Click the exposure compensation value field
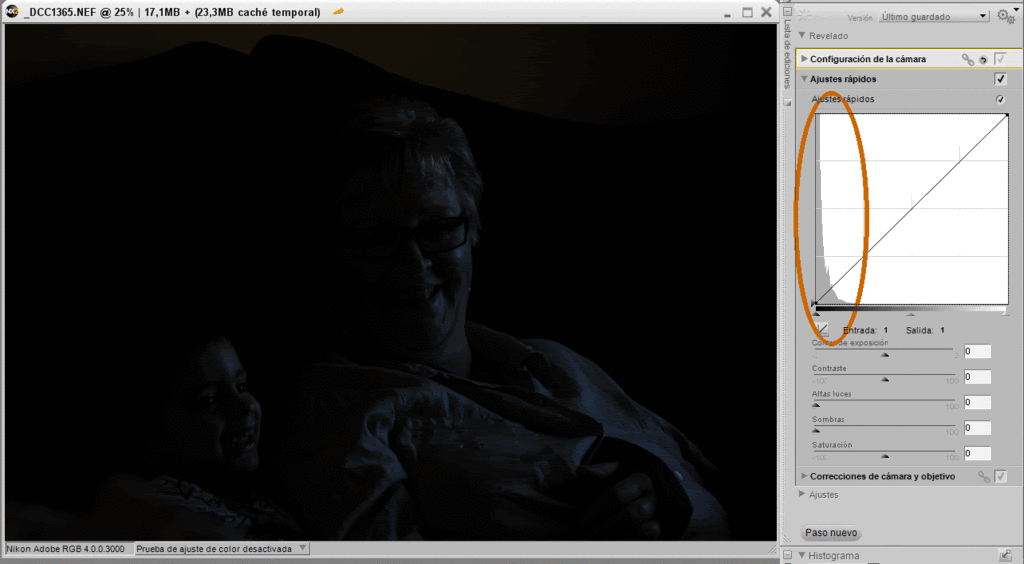1024x564 pixels. point(977,351)
